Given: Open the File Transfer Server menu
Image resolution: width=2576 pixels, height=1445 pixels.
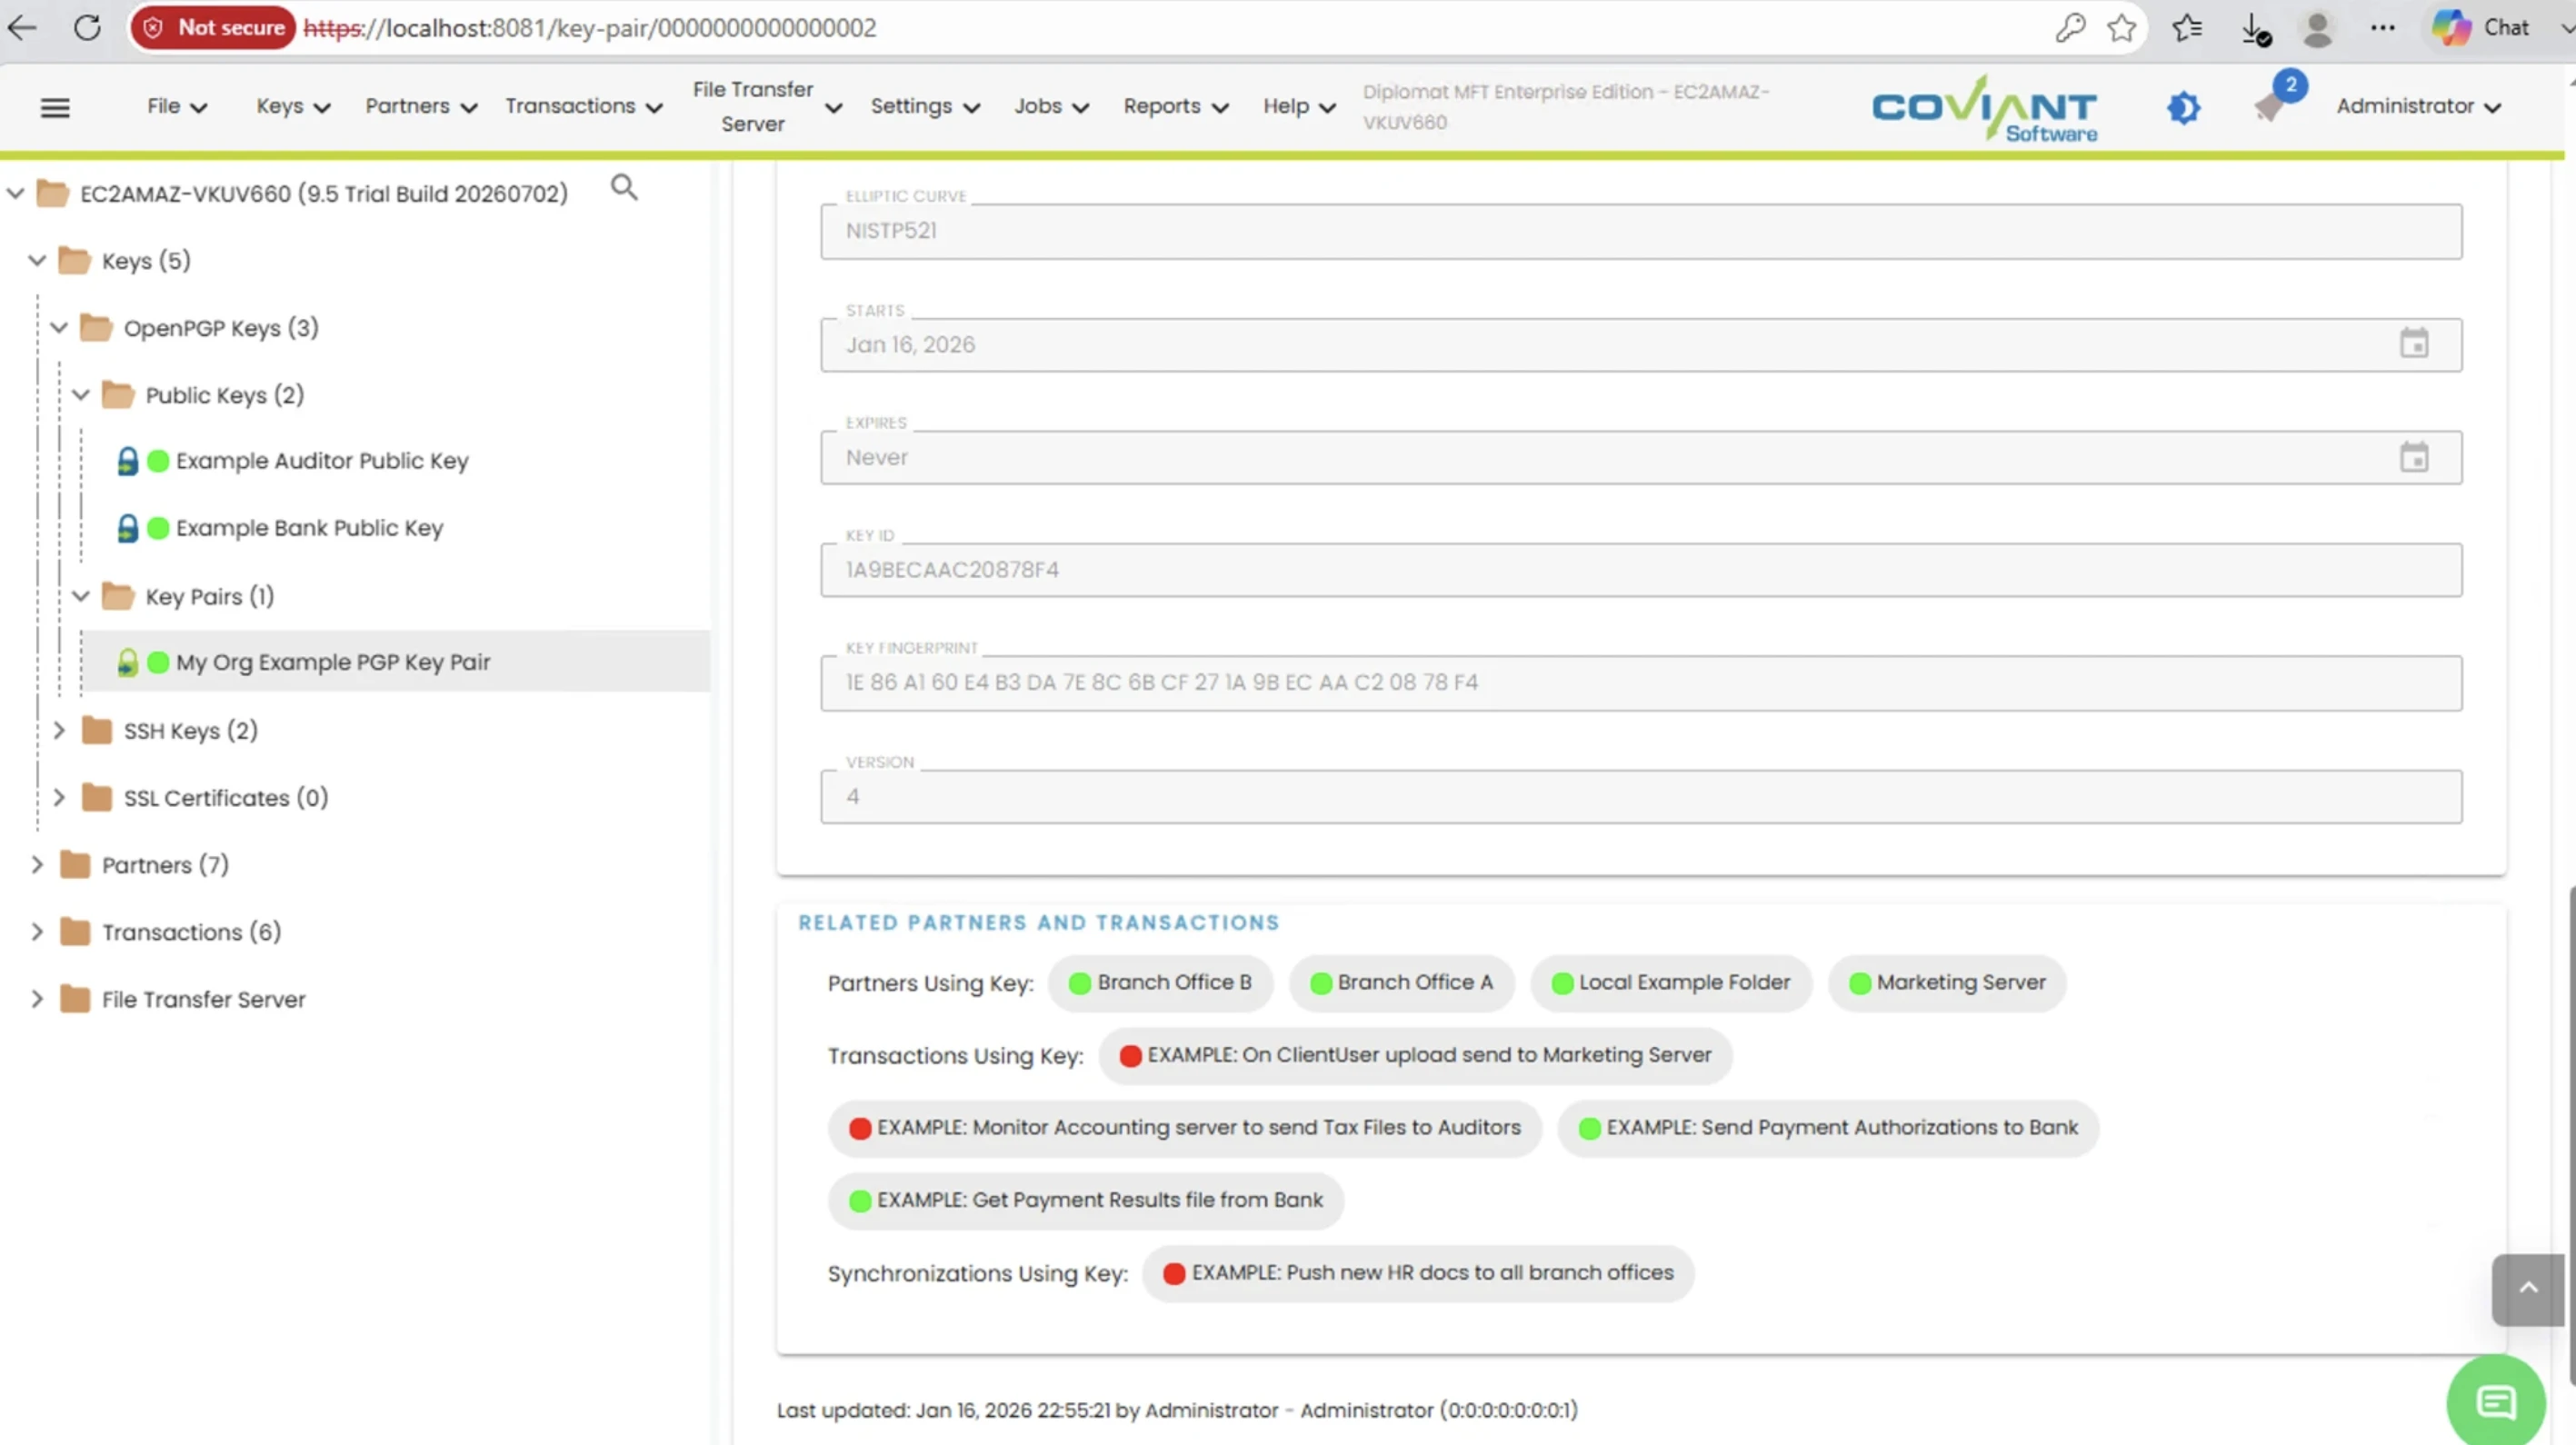Looking at the screenshot, I should pyautogui.click(x=767, y=106).
